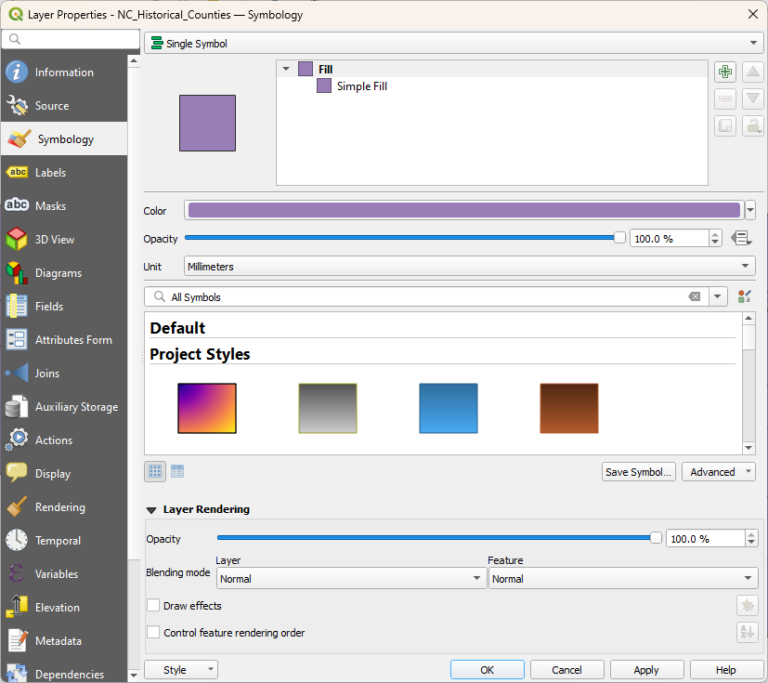
Task: Open the Unit Millimeters dropdown
Action: (469, 266)
